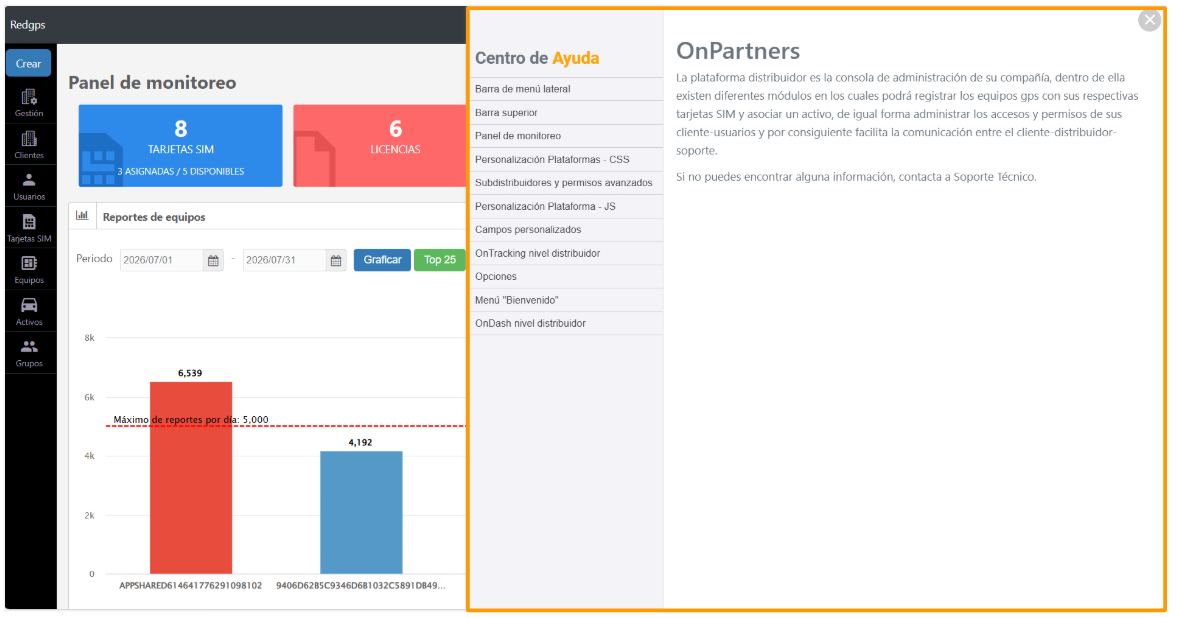Click the red 6,539 reports bar
Image resolution: width=1177 pixels, height=618 pixels.
click(191, 478)
